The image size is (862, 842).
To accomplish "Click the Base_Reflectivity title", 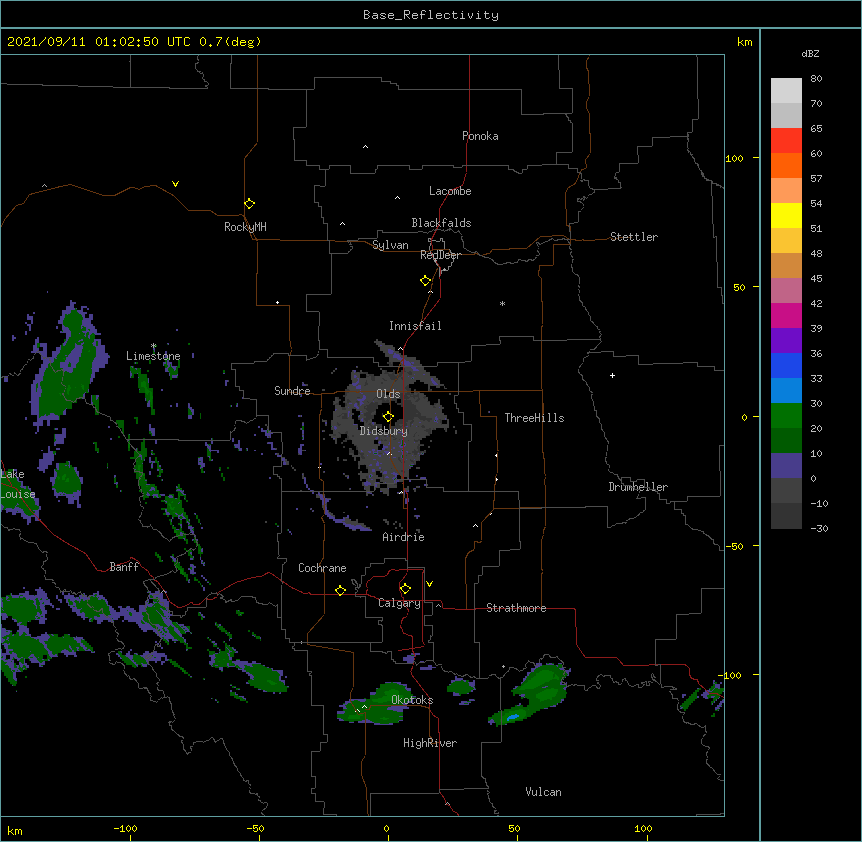I will [x=431, y=15].
